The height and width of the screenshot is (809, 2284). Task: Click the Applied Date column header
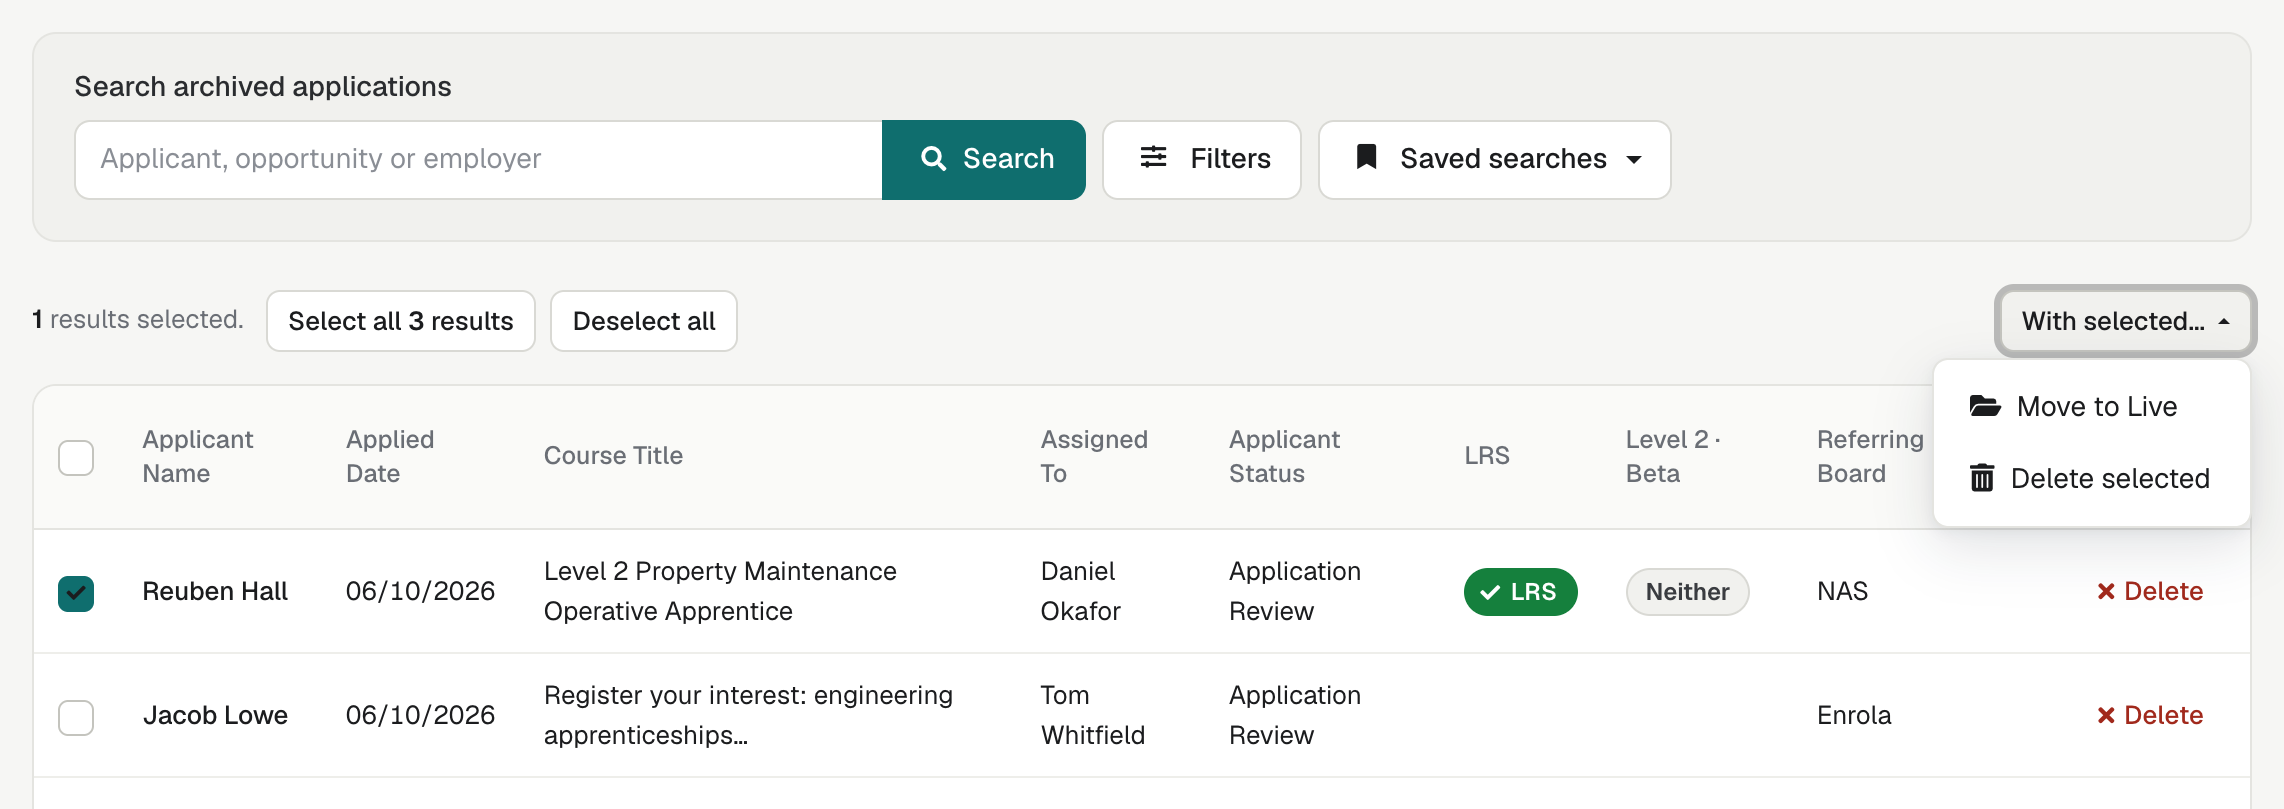click(x=390, y=456)
